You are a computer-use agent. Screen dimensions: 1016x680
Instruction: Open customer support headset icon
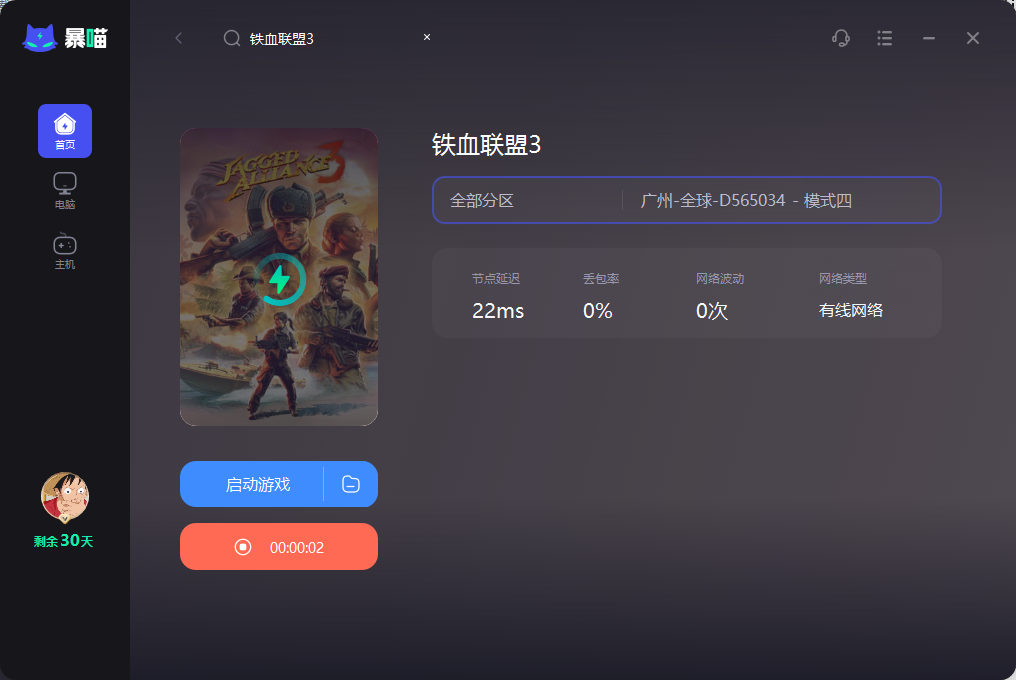click(841, 38)
